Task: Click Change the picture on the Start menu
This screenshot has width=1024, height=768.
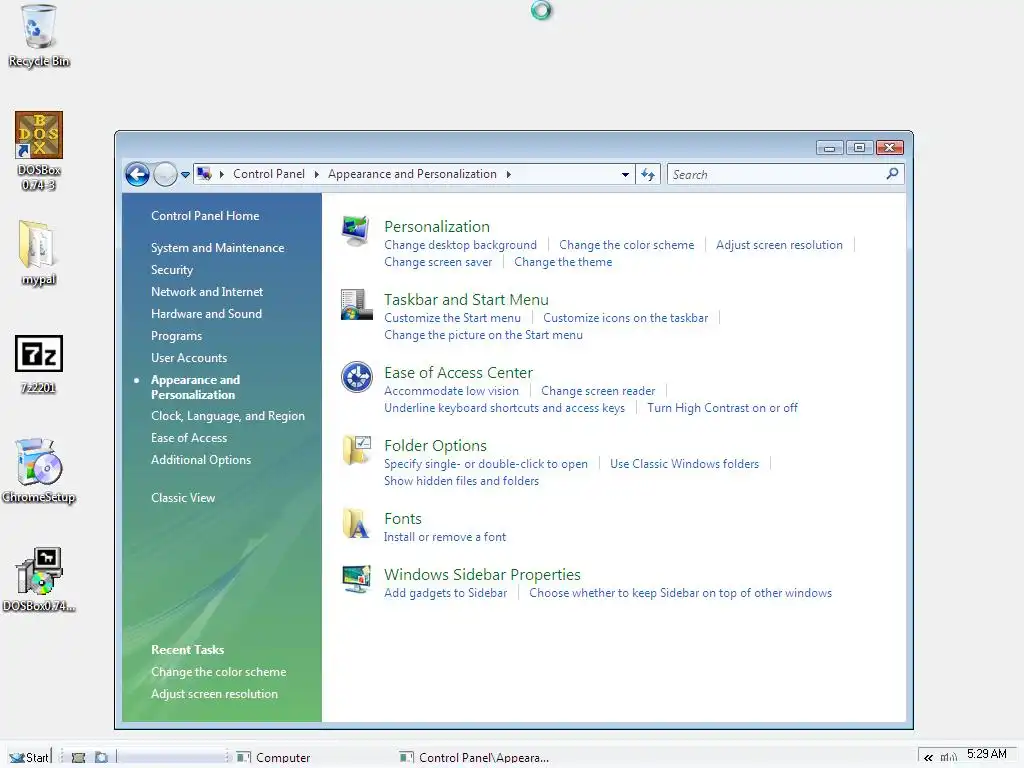Action: [483, 335]
